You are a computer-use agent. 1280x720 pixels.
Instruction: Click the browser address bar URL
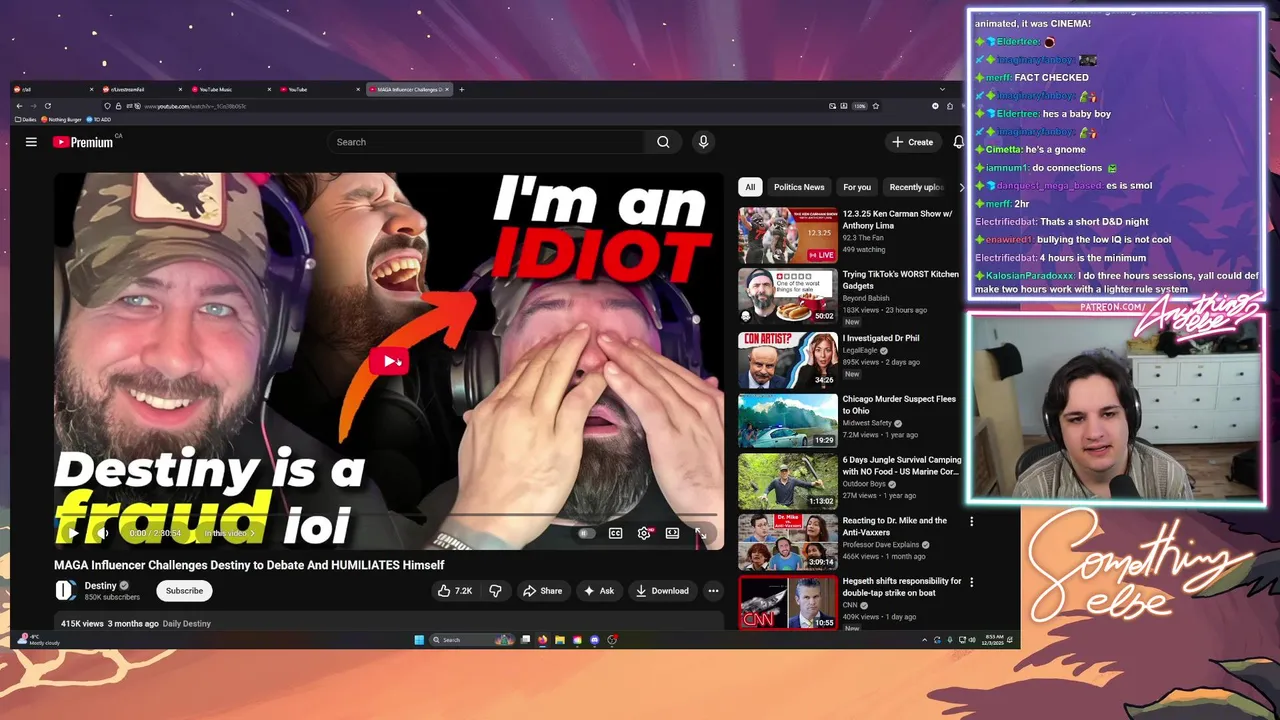pos(195,106)
